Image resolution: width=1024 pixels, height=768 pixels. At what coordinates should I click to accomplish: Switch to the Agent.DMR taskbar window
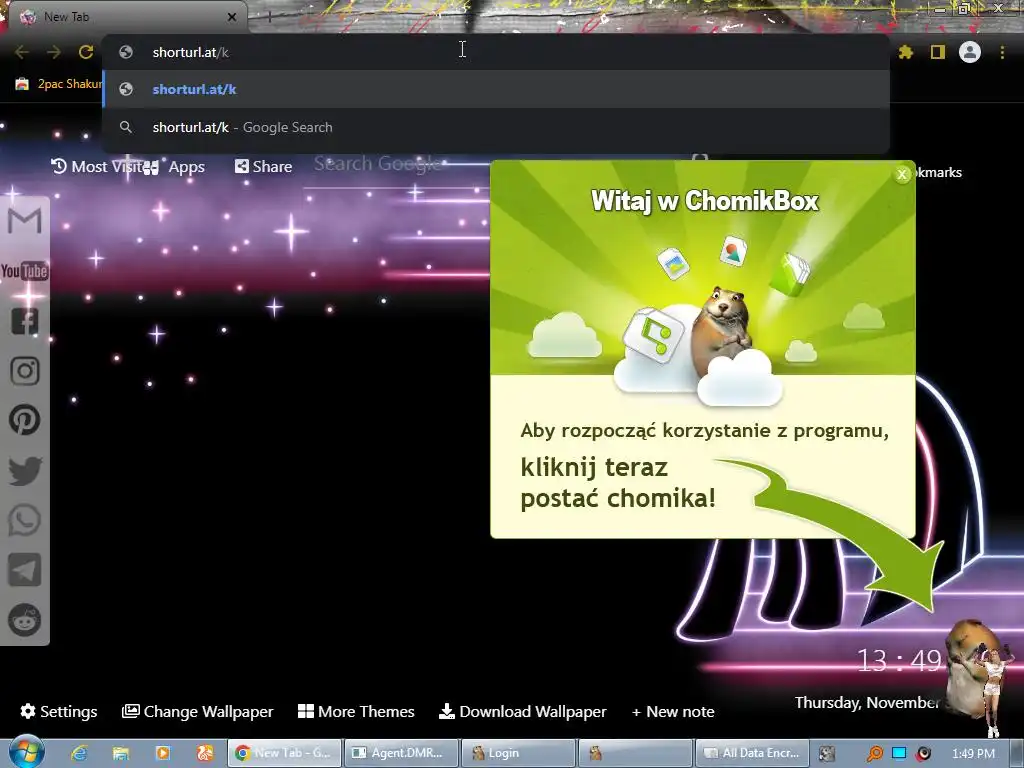(401, 753)
